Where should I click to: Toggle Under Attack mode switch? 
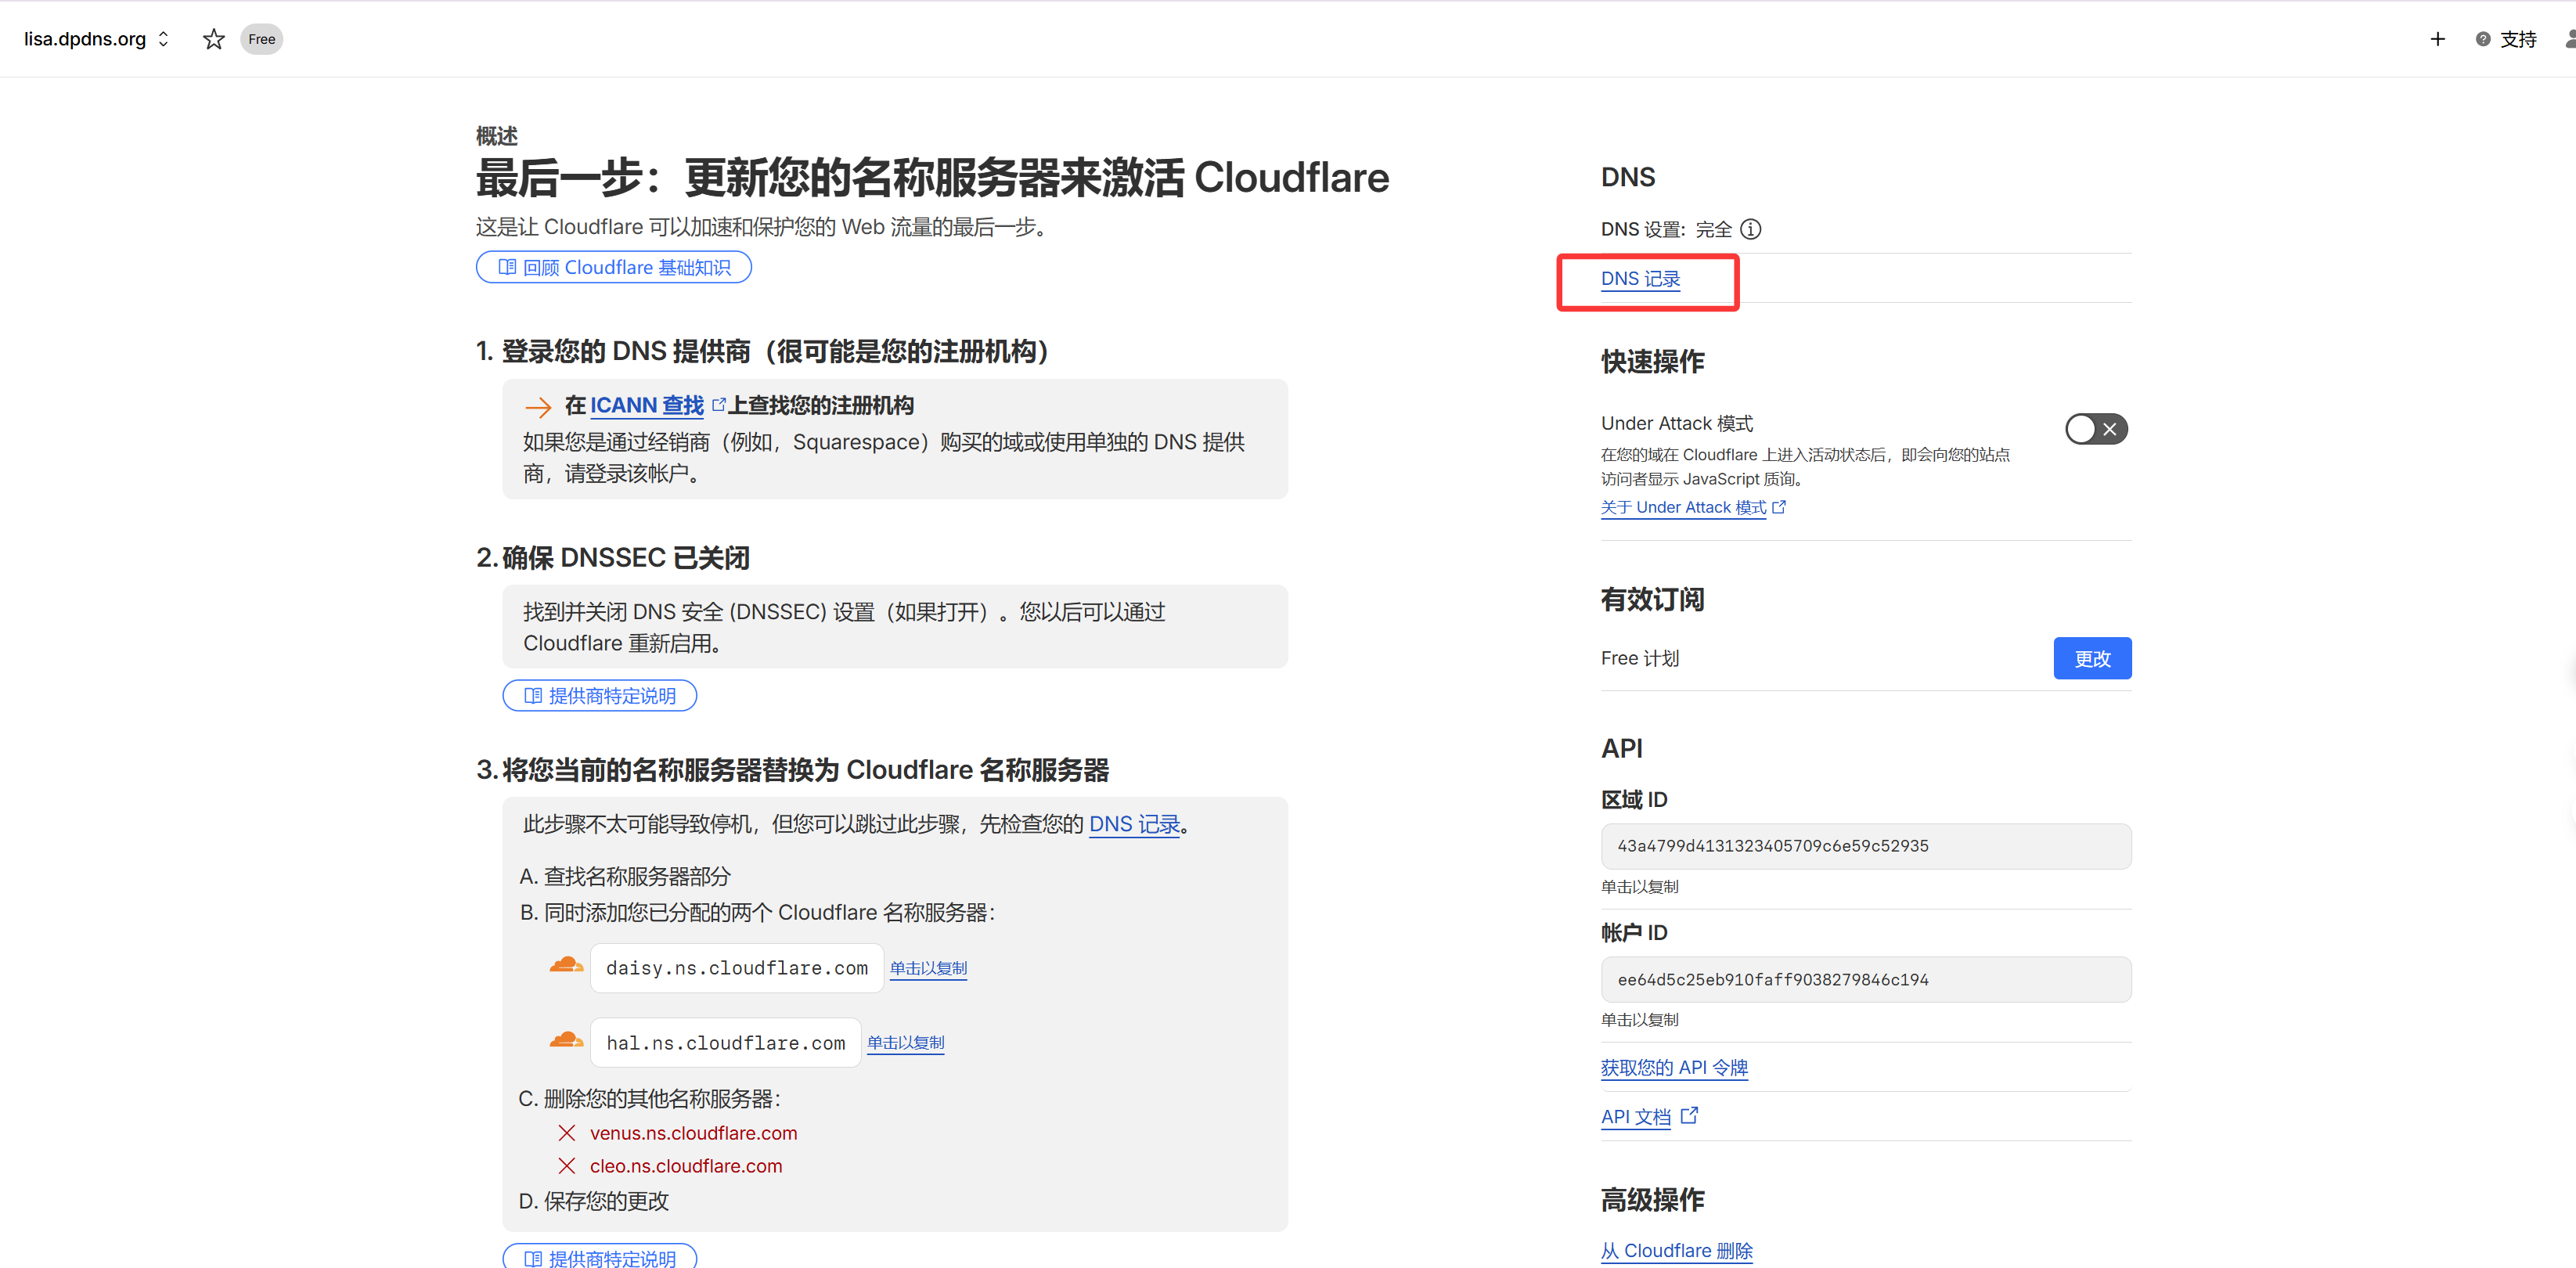tap(2096, 429)
